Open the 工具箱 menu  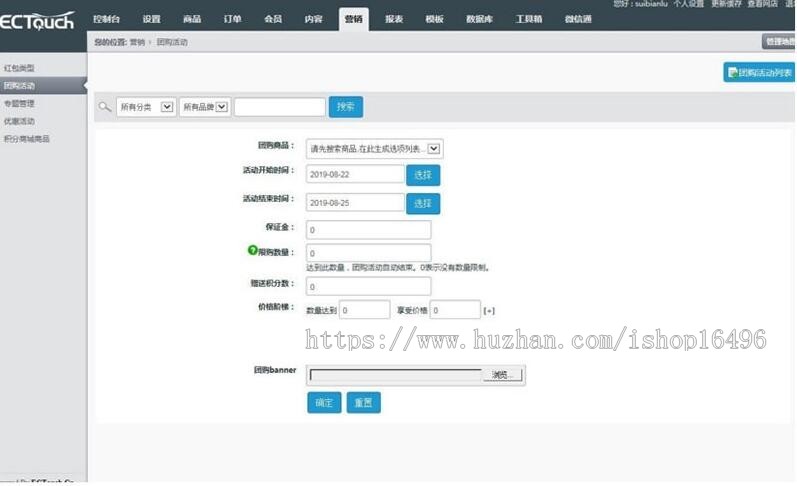529,19
